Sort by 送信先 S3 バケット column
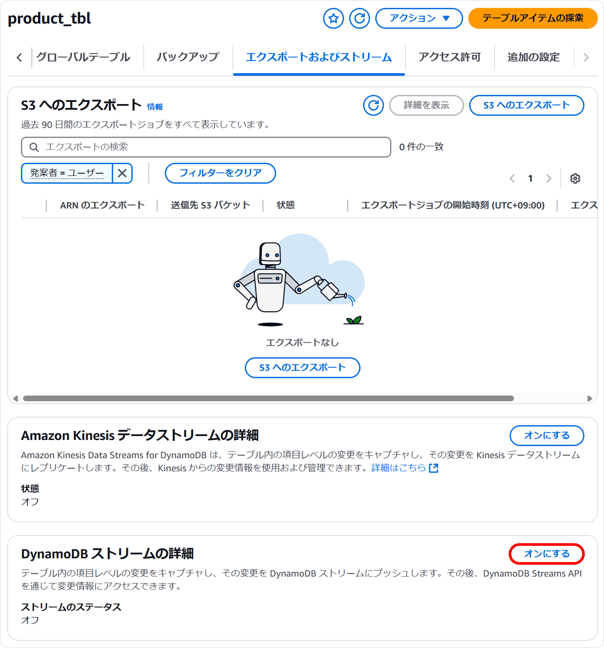The width and height of the screenshot is (604, 648). pyautogui.click(x=210, y=205)
